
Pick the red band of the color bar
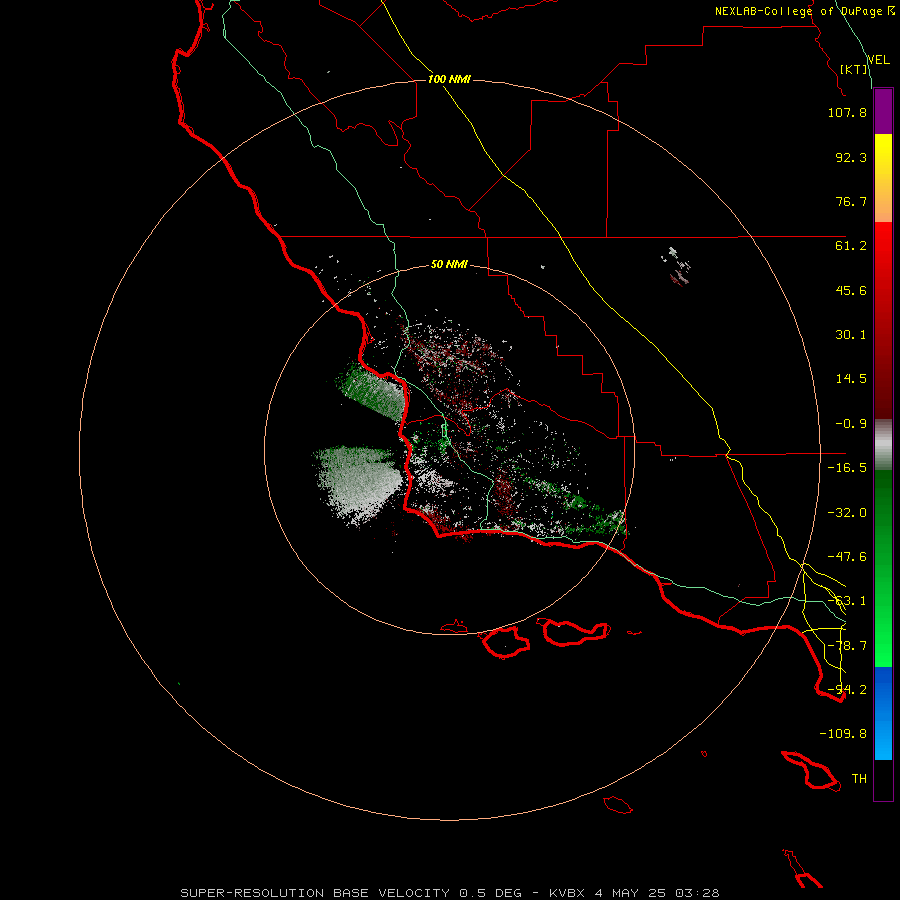pyautogui.click(x=883, y=320)
